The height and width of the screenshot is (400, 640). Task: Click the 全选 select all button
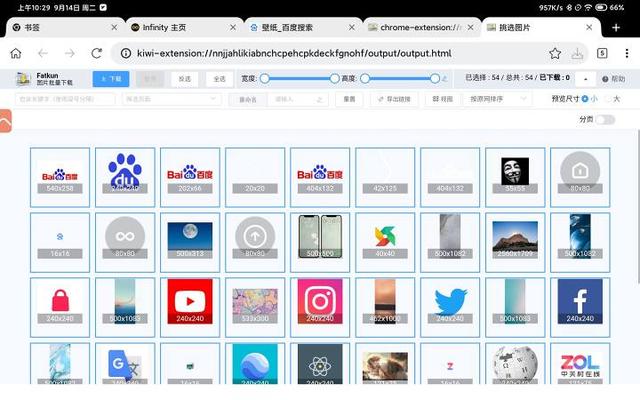click(219, 79)
